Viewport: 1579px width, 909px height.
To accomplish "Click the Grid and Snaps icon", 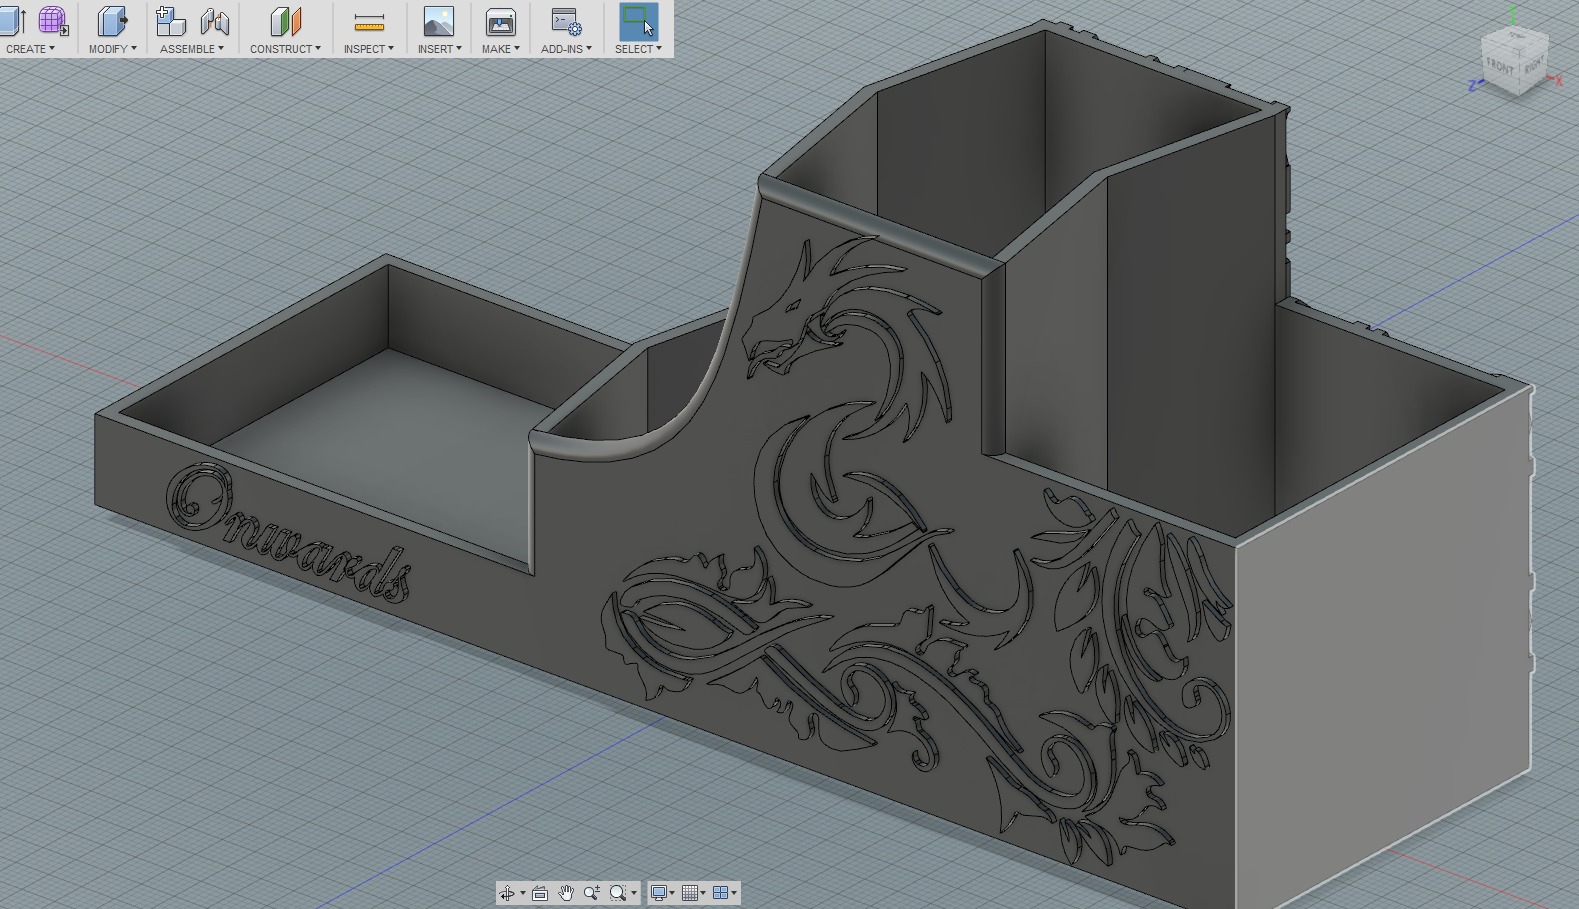I will 690,893.
